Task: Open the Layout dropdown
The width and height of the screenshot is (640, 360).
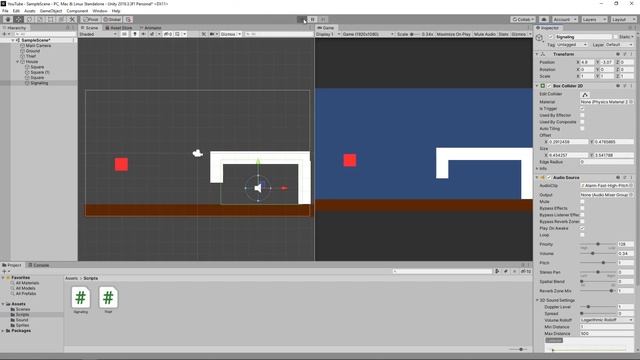Action: 623,19
